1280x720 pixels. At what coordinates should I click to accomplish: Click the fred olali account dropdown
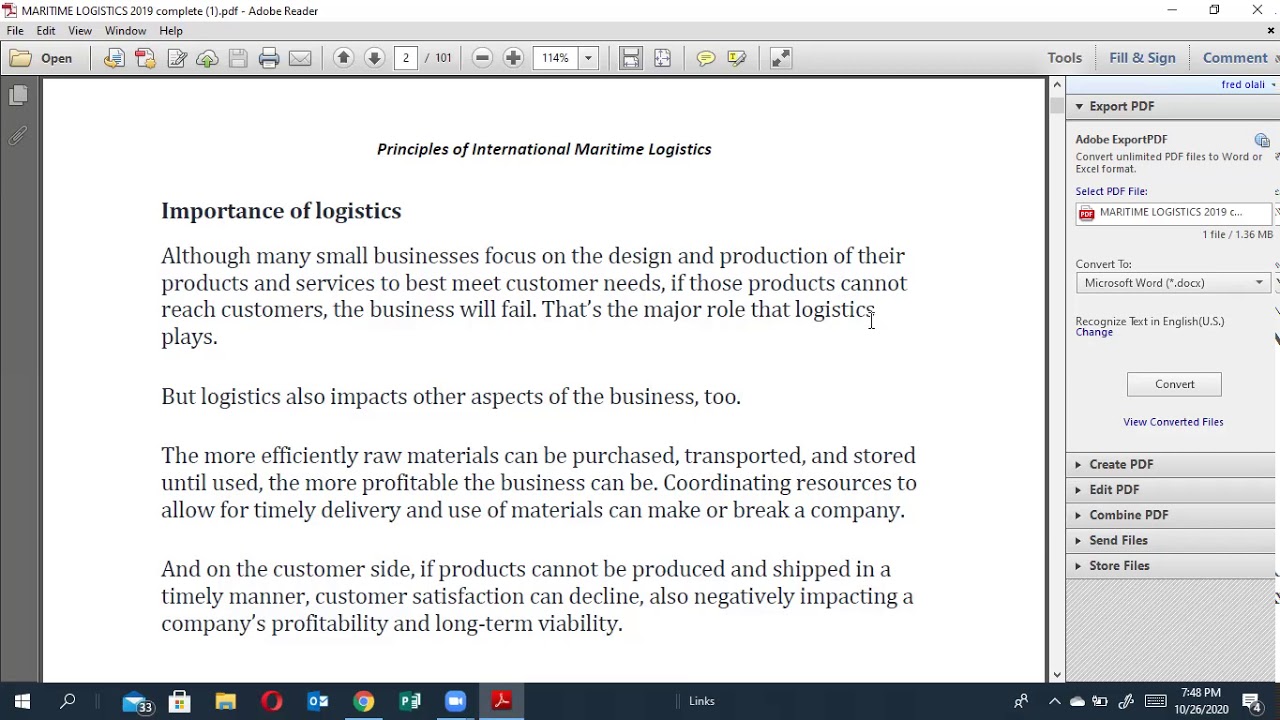pos(1248,85)
